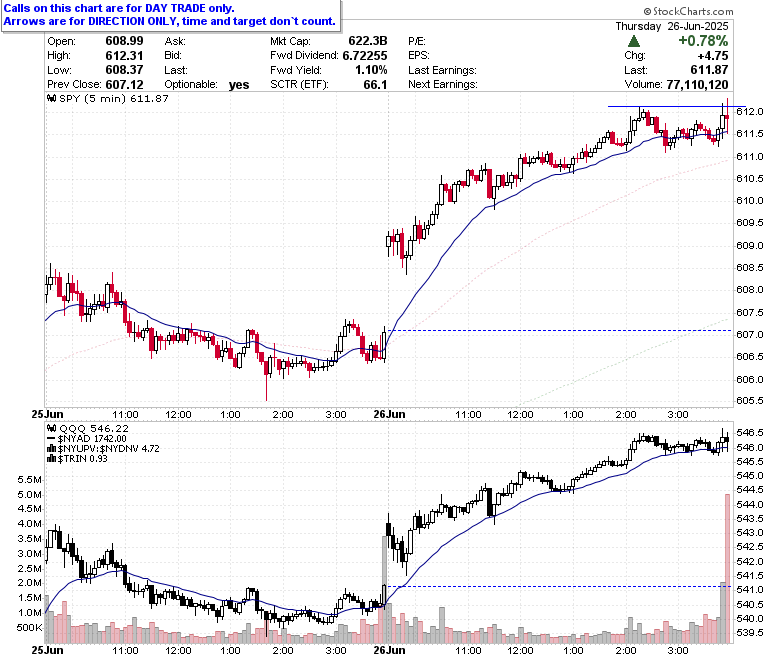The width and height of the screenshot is (780, 659).
Task: Click the Prev Close 607.12 value
Action: tap(124, 85)
